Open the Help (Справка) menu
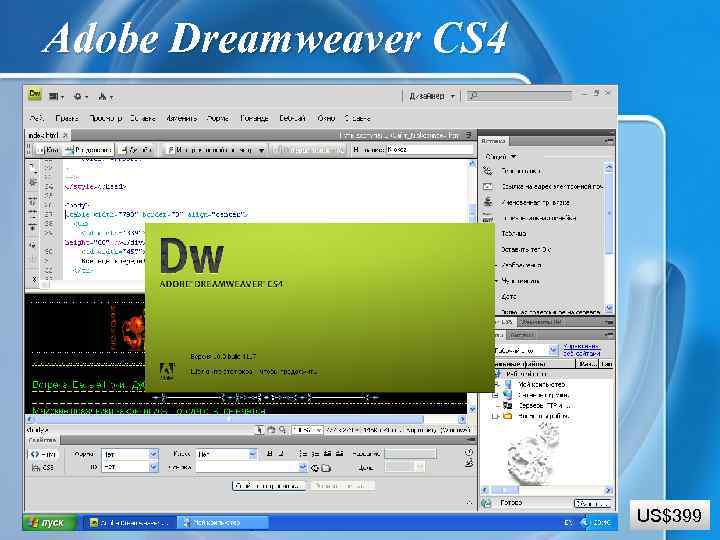Screen dimensions: 720x540 pos(357,118)
